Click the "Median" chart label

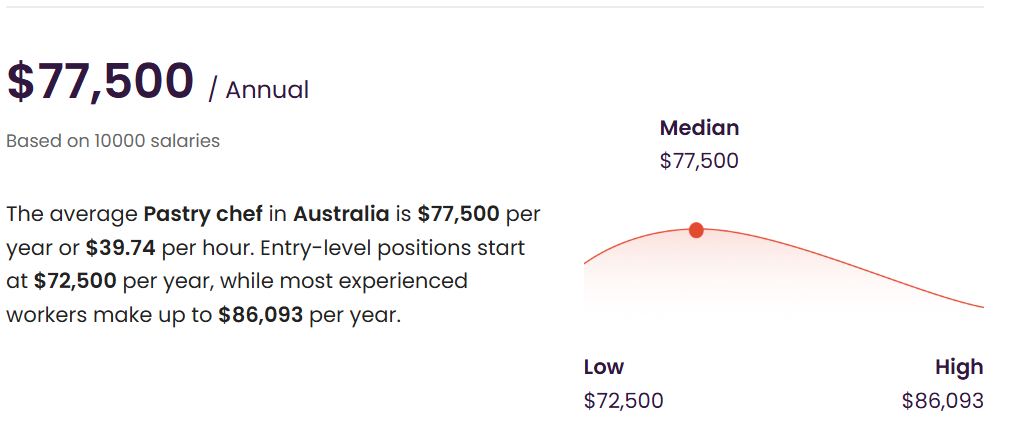pyautogui.click(x=699, y=128)
